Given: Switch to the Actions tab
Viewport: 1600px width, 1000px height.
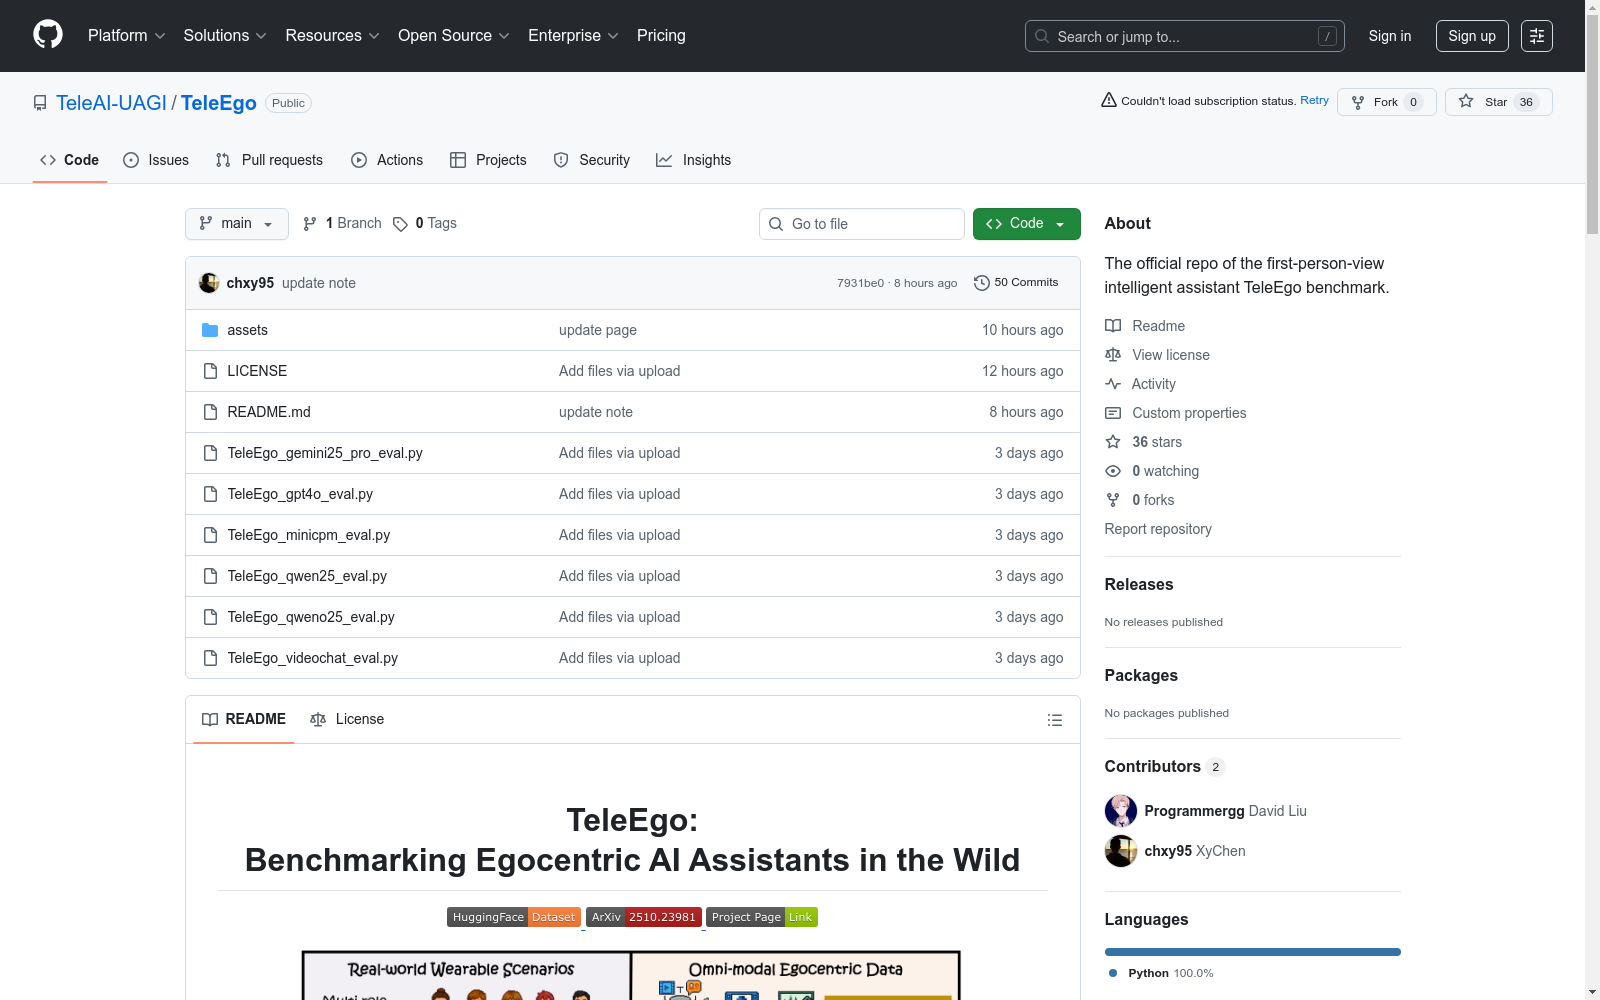Looking at the screenshot, I should (387, 160).
